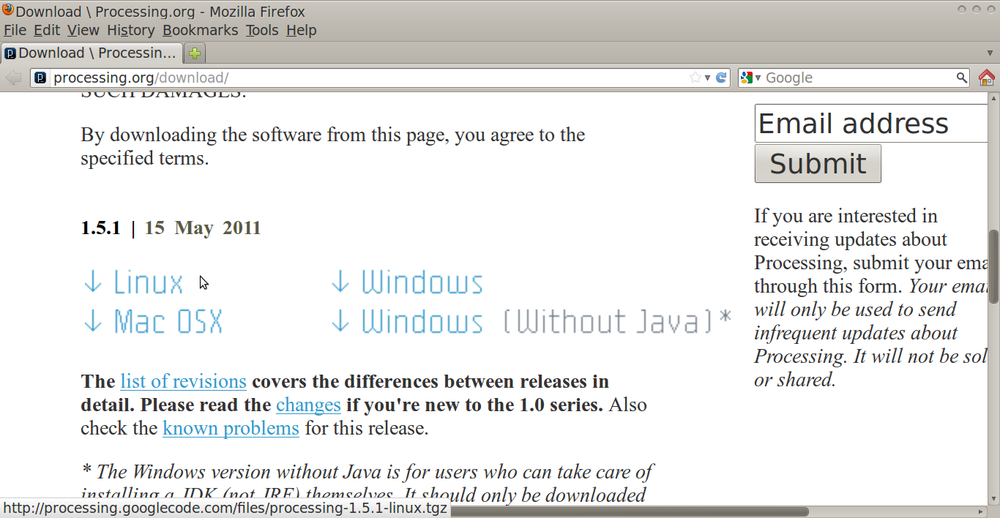Click the search magnifier icon in the Google box
The height and width of the screenshot is (518, 1000).
pos(961,78)
